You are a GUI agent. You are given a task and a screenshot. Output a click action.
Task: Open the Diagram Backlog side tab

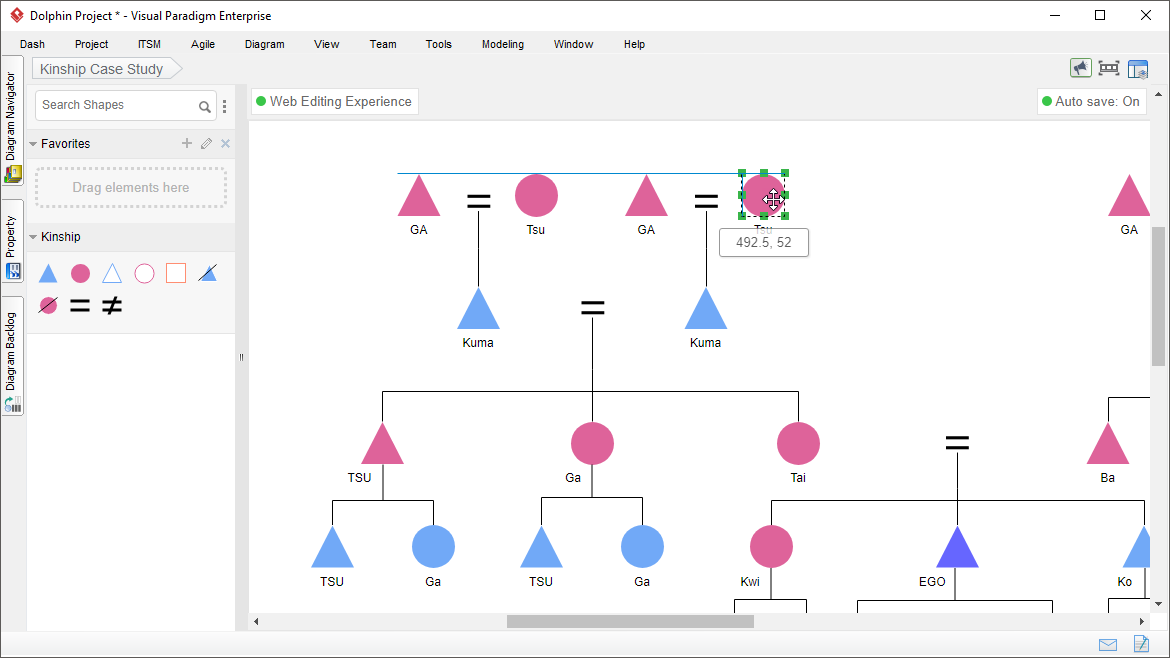point(12,356)
